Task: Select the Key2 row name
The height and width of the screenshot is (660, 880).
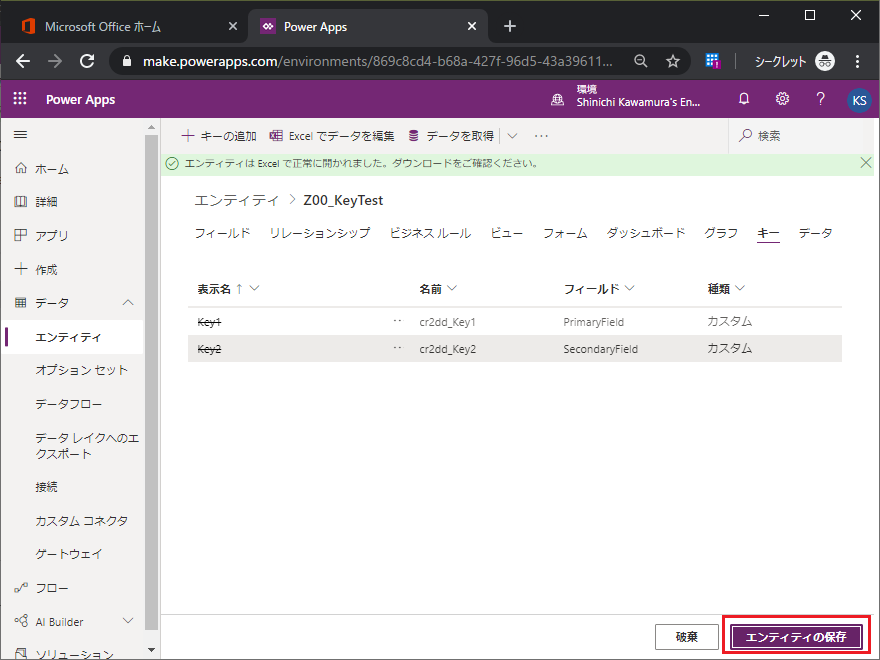Action: 209,349
